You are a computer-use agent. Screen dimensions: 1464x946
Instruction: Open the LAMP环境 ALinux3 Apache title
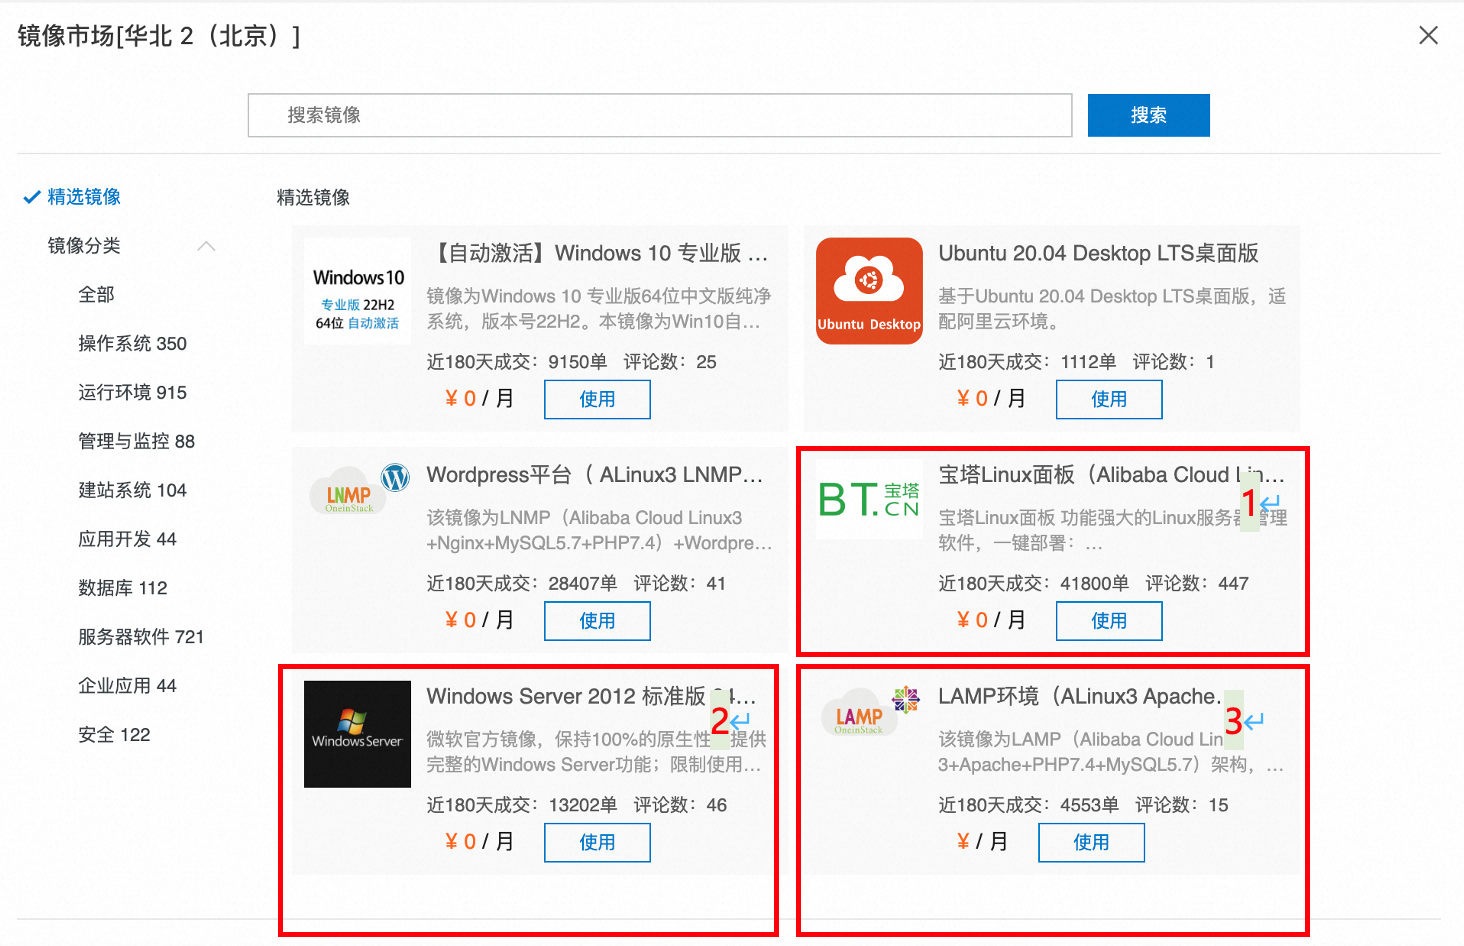pyautogui.click(x=1079, y=697)
